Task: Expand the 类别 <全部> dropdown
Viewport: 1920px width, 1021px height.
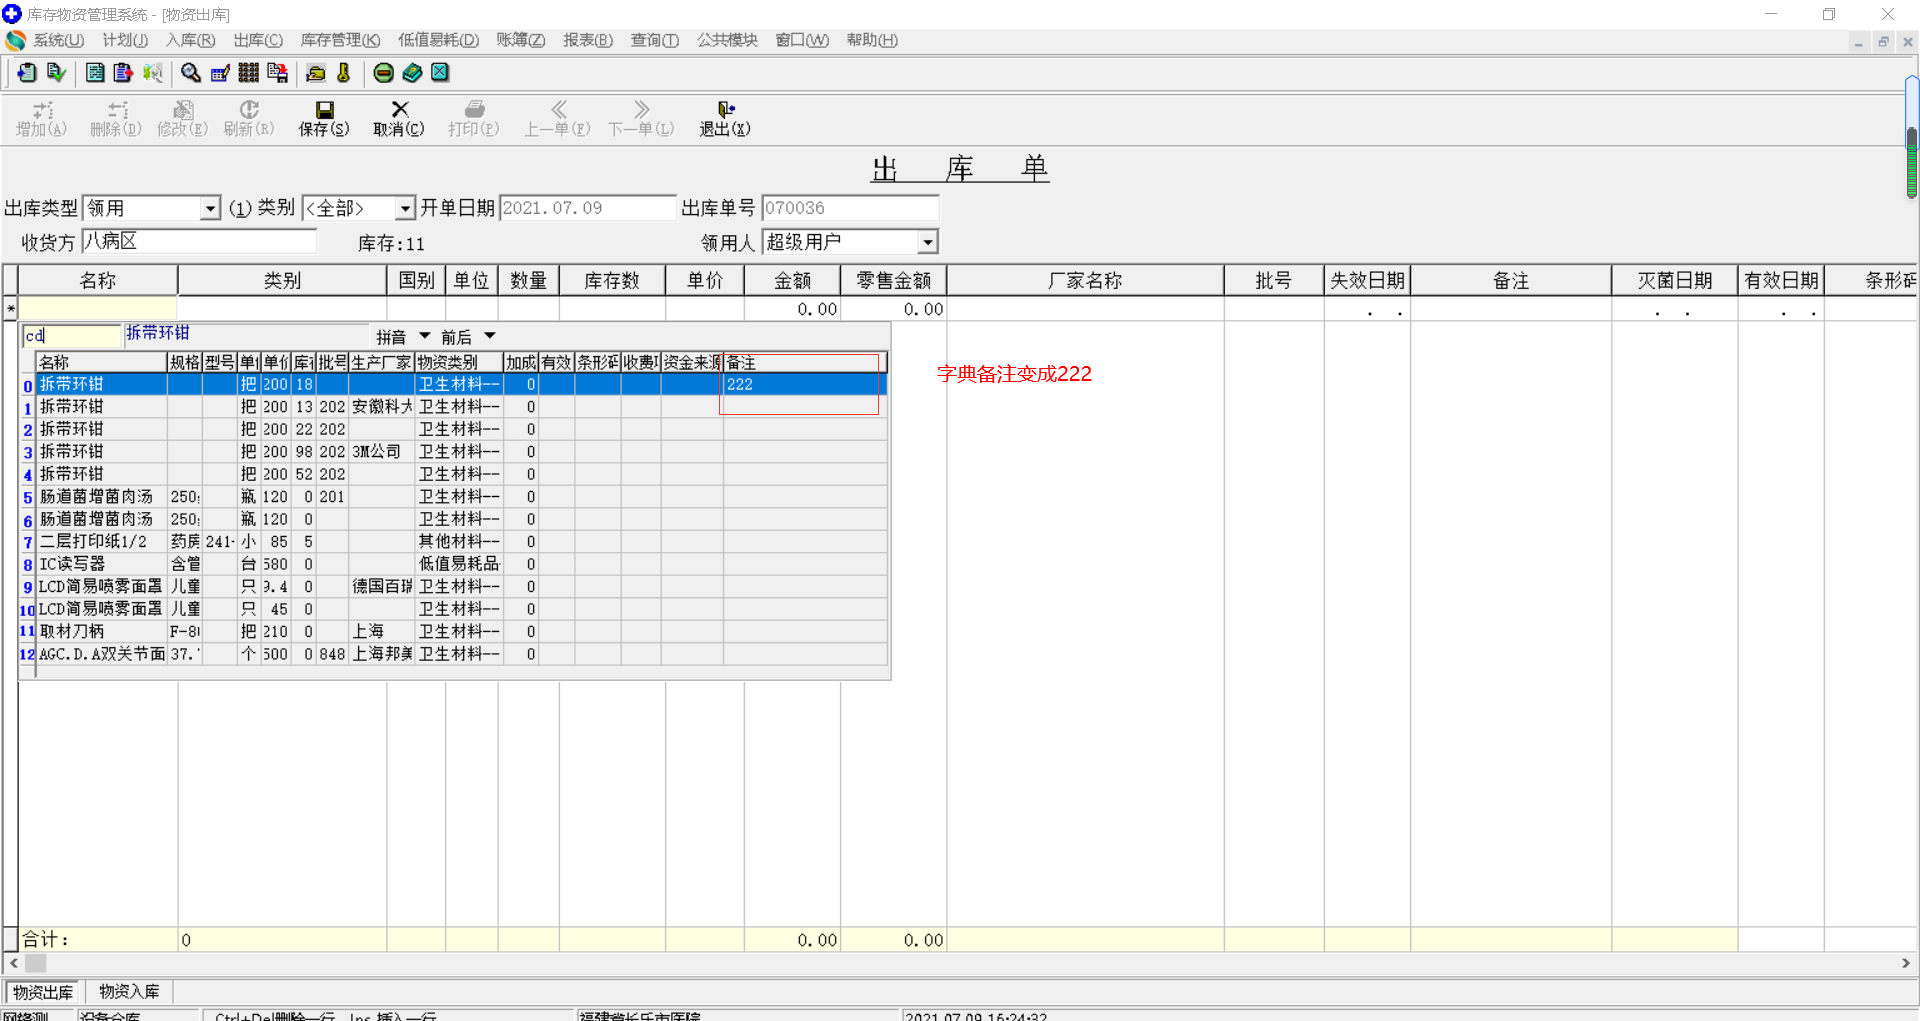Action: point(404,208)
